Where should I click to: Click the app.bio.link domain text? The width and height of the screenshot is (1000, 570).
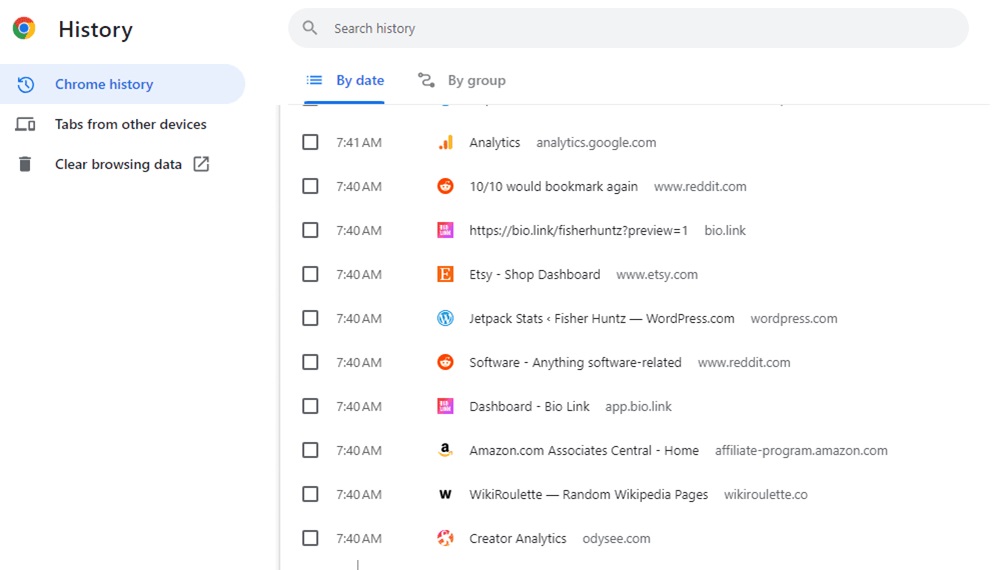click(638, 407)
